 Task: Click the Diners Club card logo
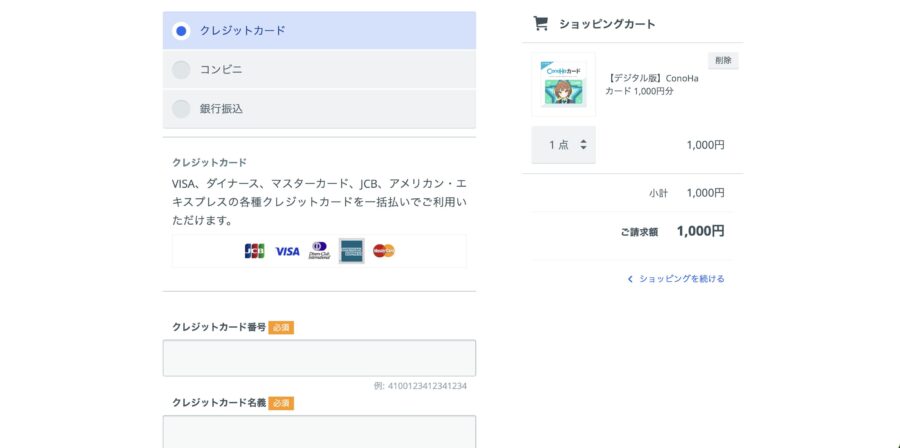[x=319, y=251]
